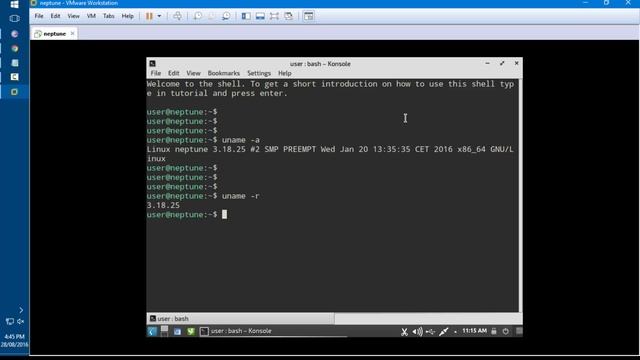Screen dimensions: 640x360
Task: Enter VMware full screen mode
Action: (274, 16)
